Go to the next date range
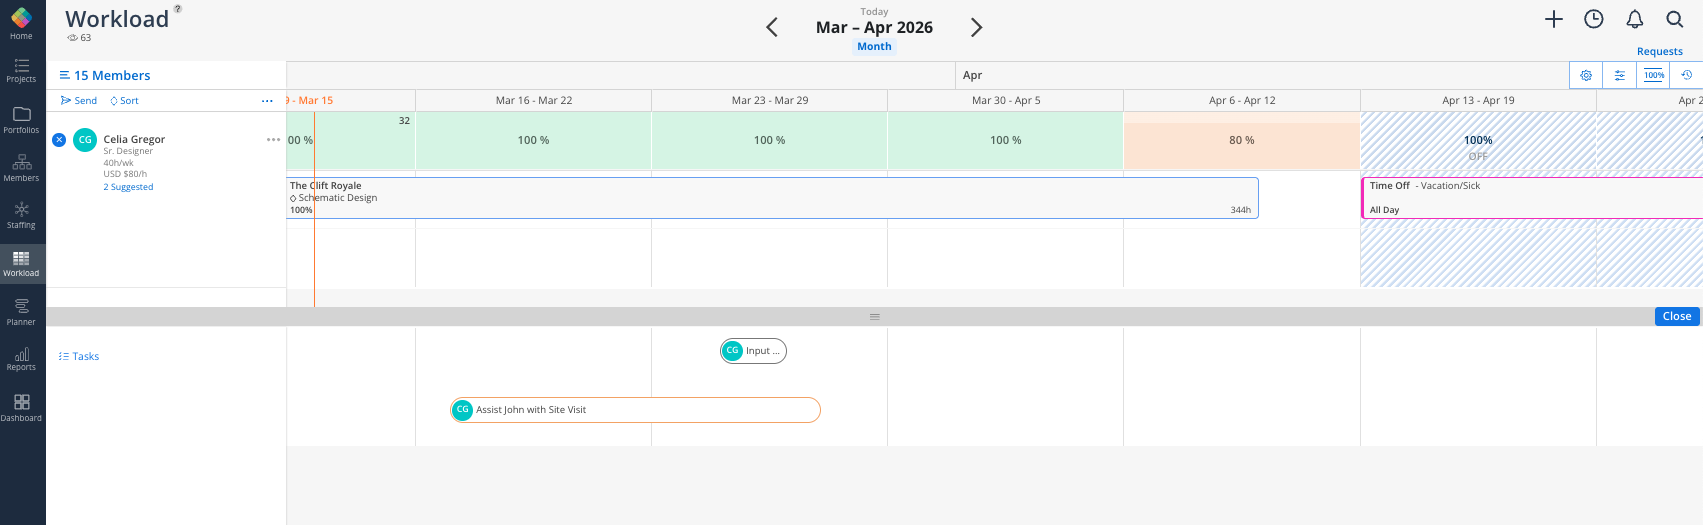Screen dimensions: 1703x525 coord(977,28)
